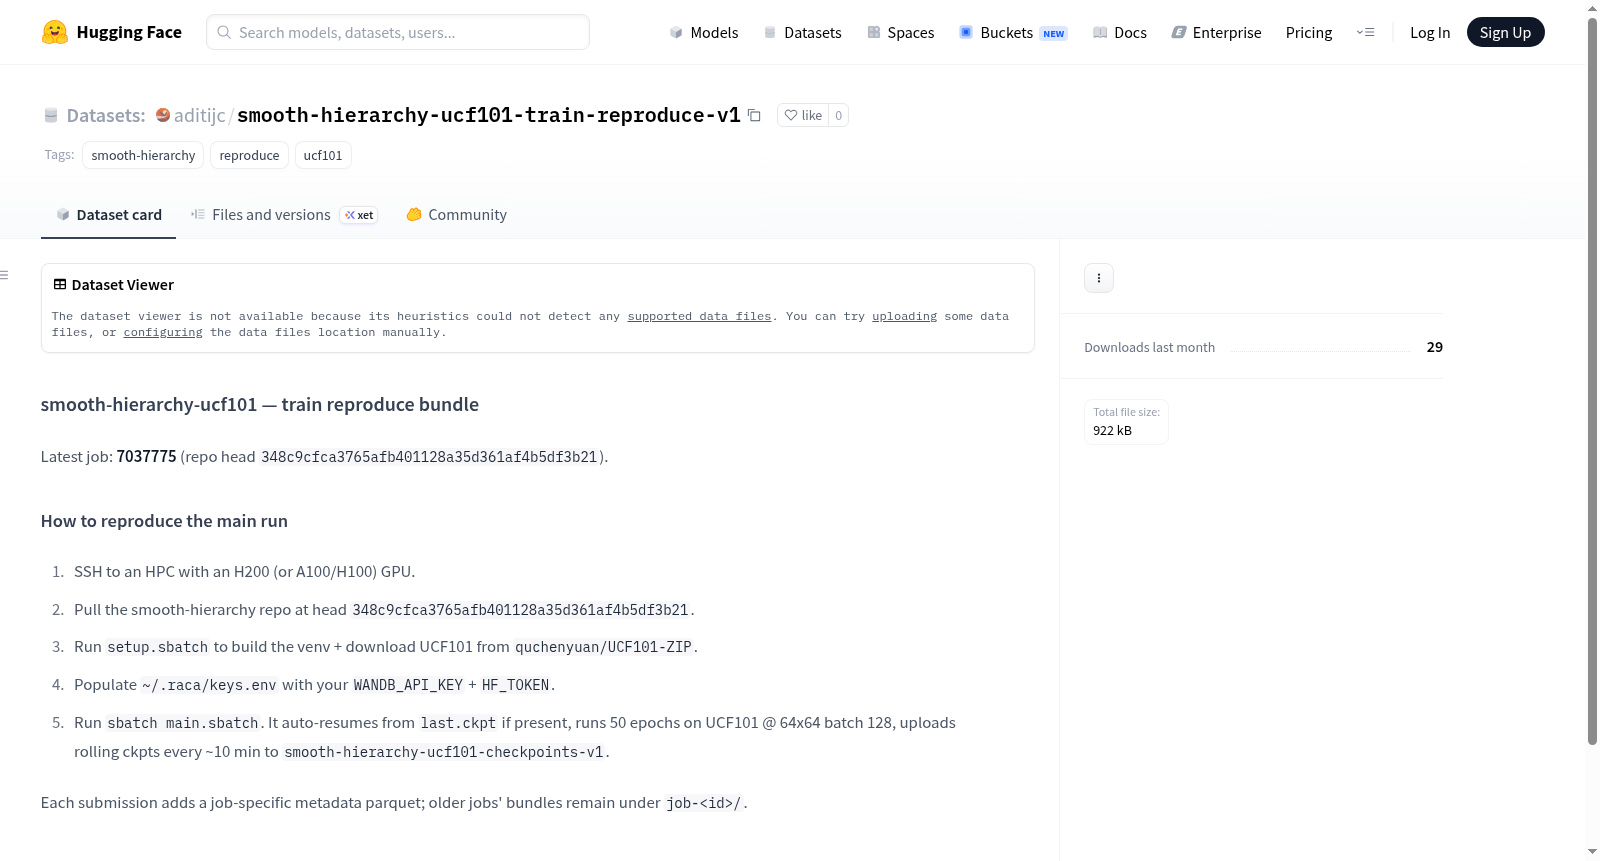
Task: Follow the configuring link
Action: point(163,332)
